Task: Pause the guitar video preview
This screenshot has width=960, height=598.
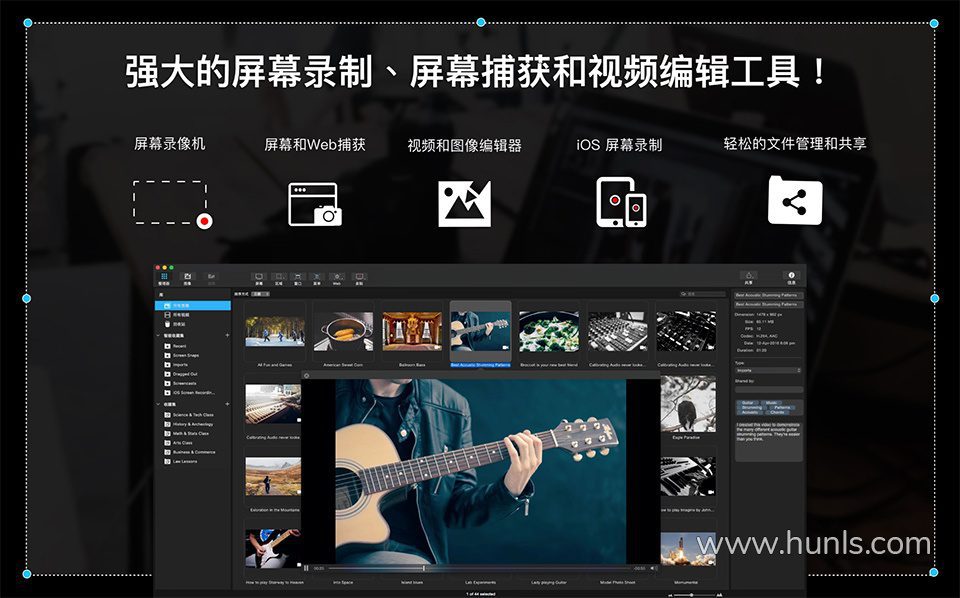Action: [307, 568]
